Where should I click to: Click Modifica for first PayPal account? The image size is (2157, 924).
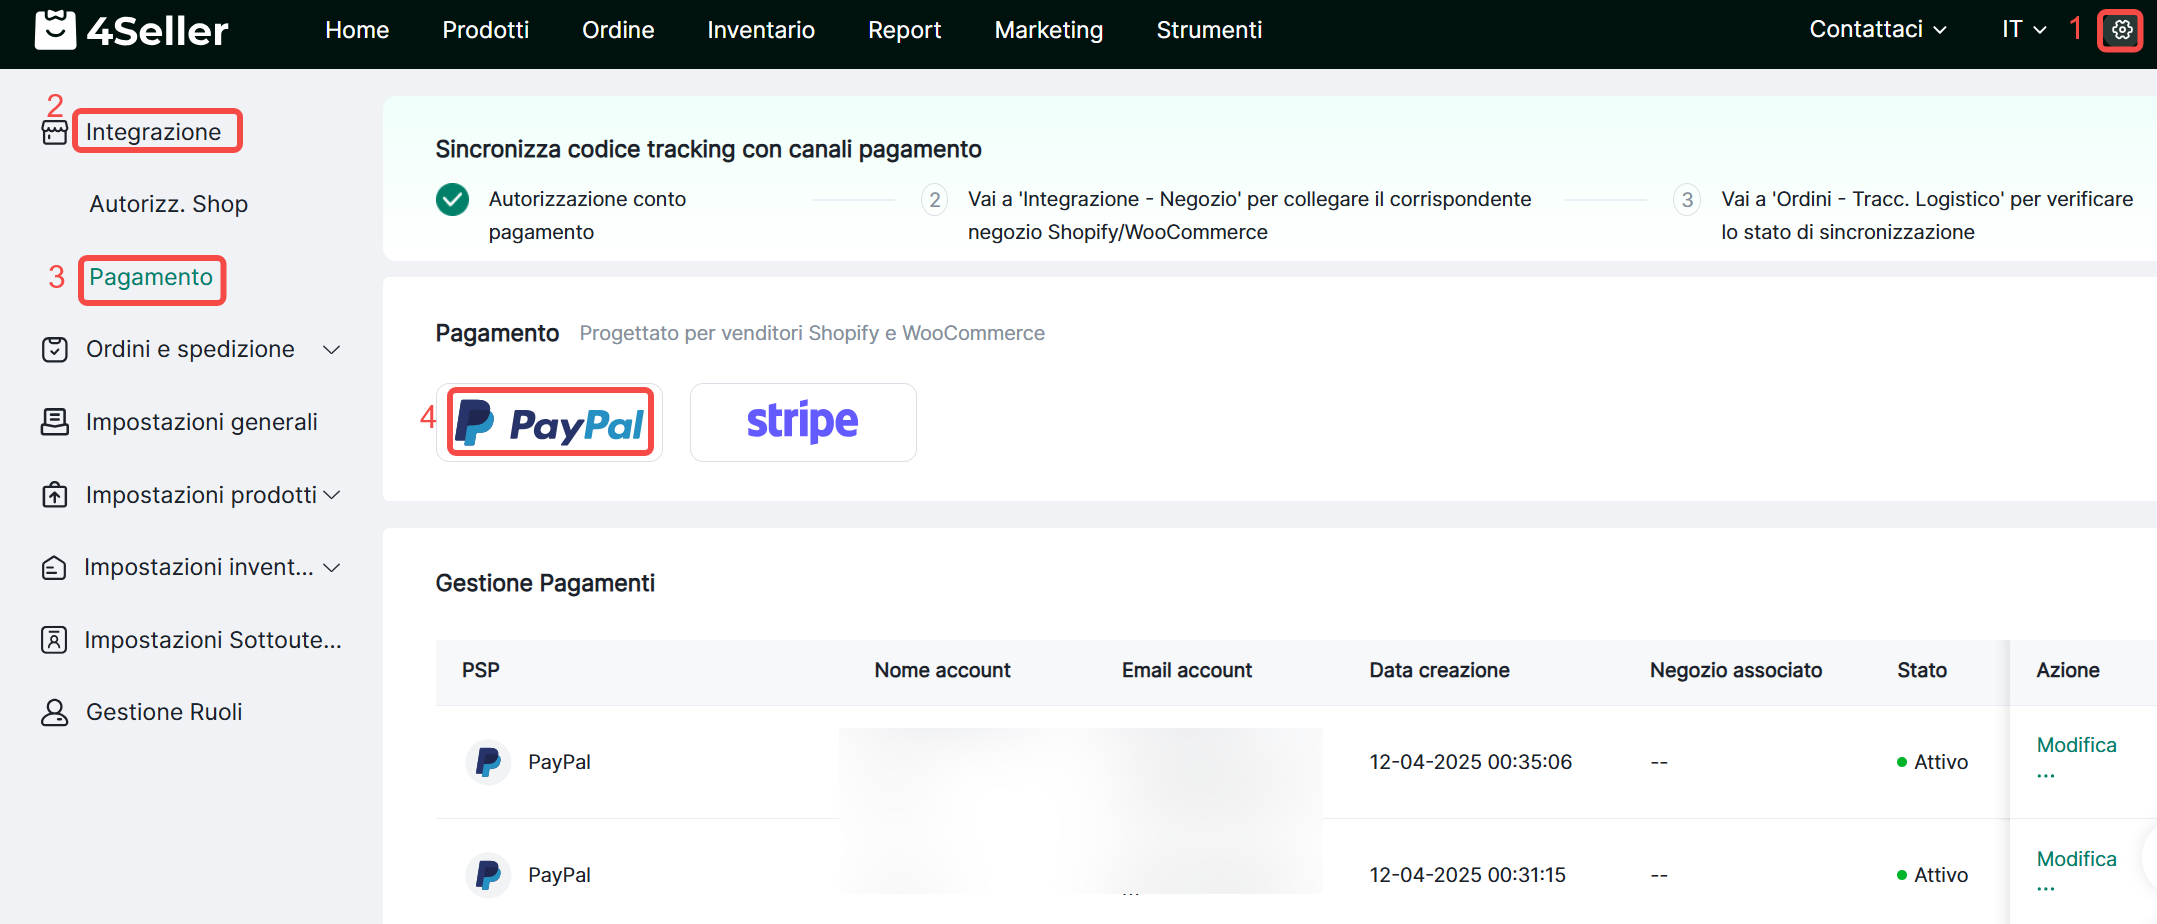[x=2076, y=745]
